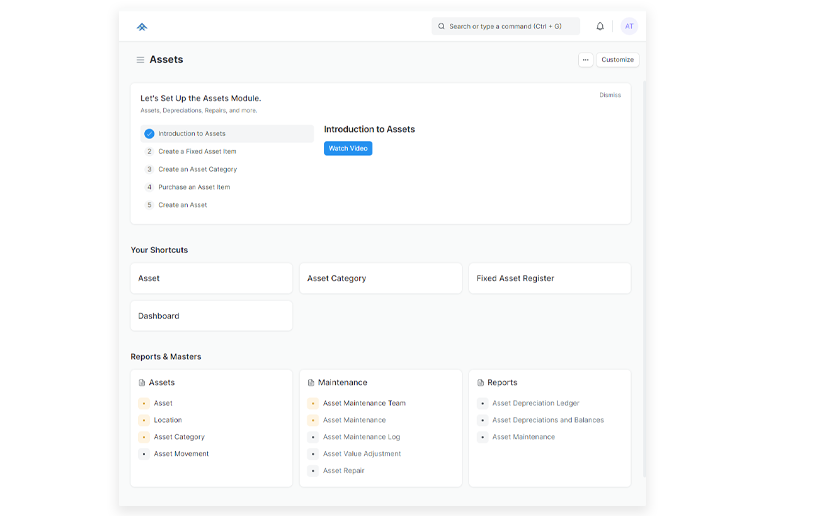This screenshot has height=516, width=826.
Task: Open the Asset Category shortcut card
Action: pyautogui.click(x=380, y=279)
